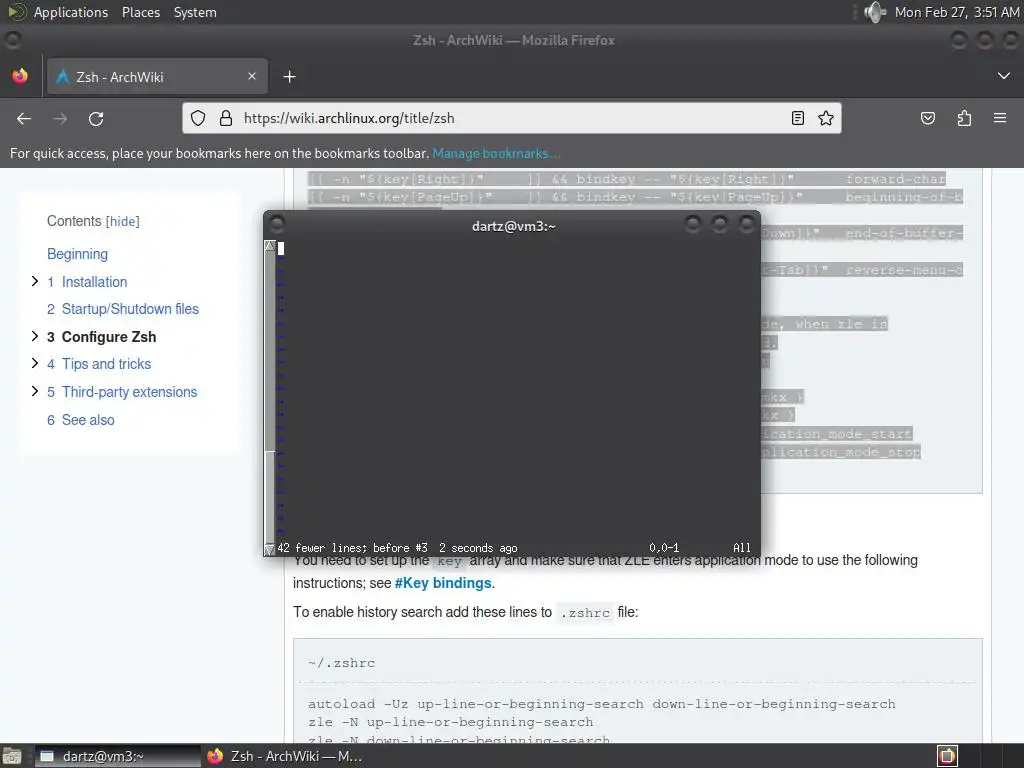Switch to Zsh - ArchWiki taskbar button
Screen dimensions: 1024x768
pyautogui.click(x=285, y=756)
